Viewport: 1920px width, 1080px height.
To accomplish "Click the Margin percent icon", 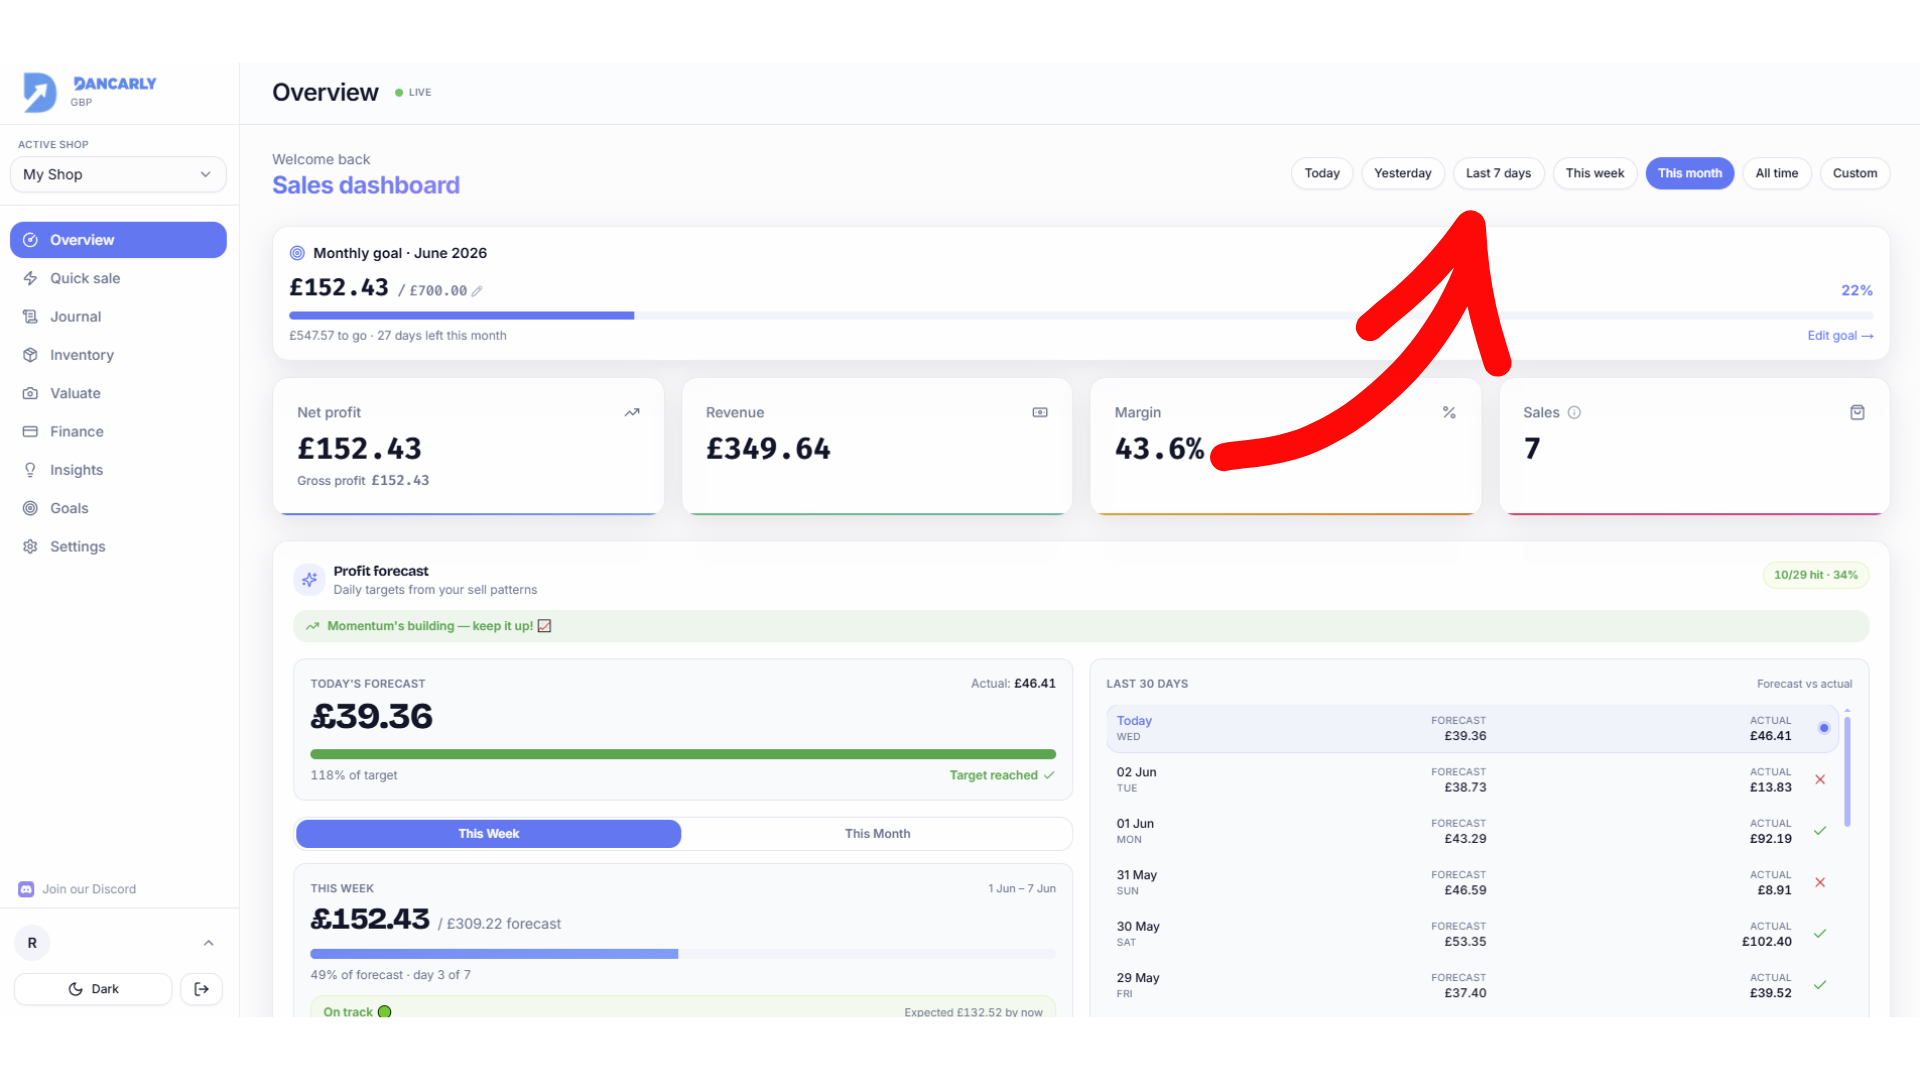I will 1449,412.
